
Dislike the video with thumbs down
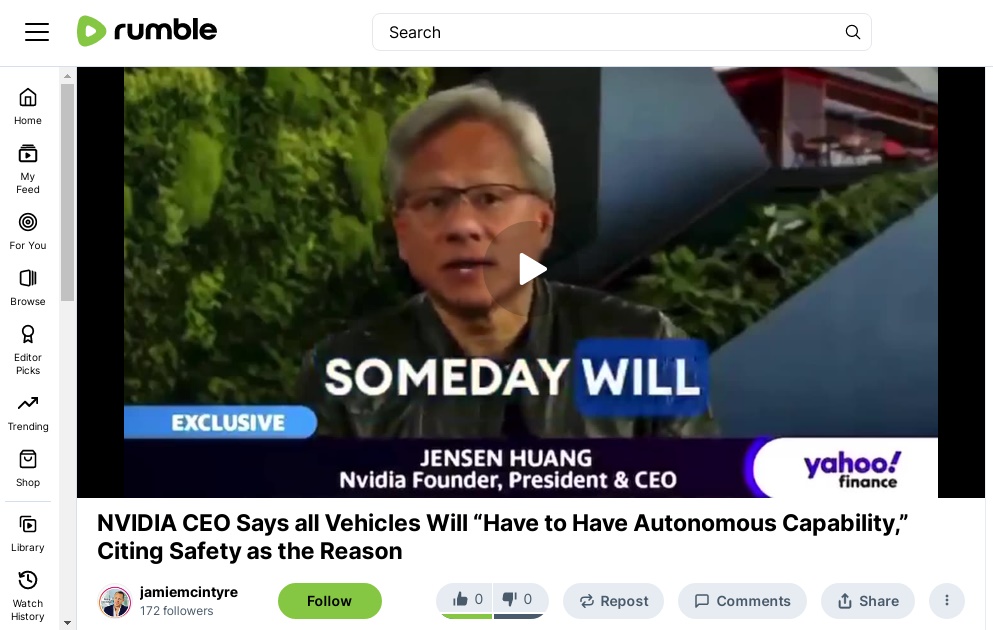coord(519,600)
